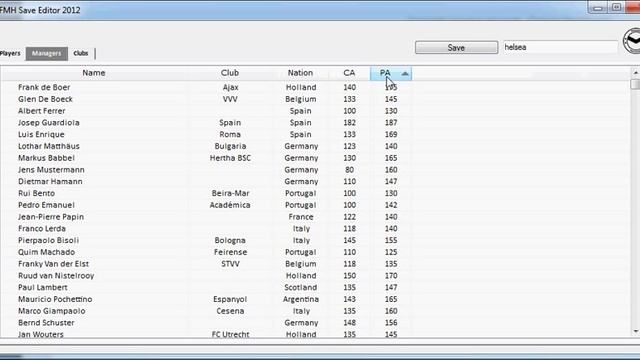Viewport: 640px width, 360px height.
Task: Sort by the Club column header
Action: [230, 73]
